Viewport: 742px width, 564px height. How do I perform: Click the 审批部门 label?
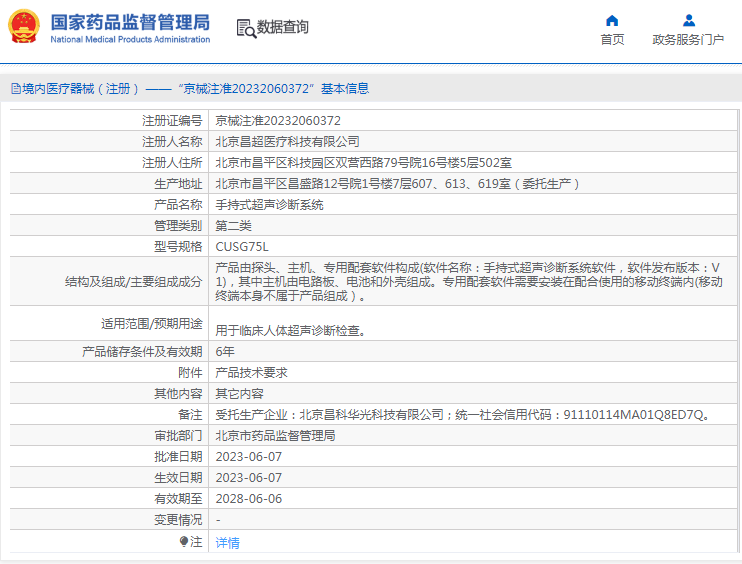pyautogui.click(x=178, y=435)
